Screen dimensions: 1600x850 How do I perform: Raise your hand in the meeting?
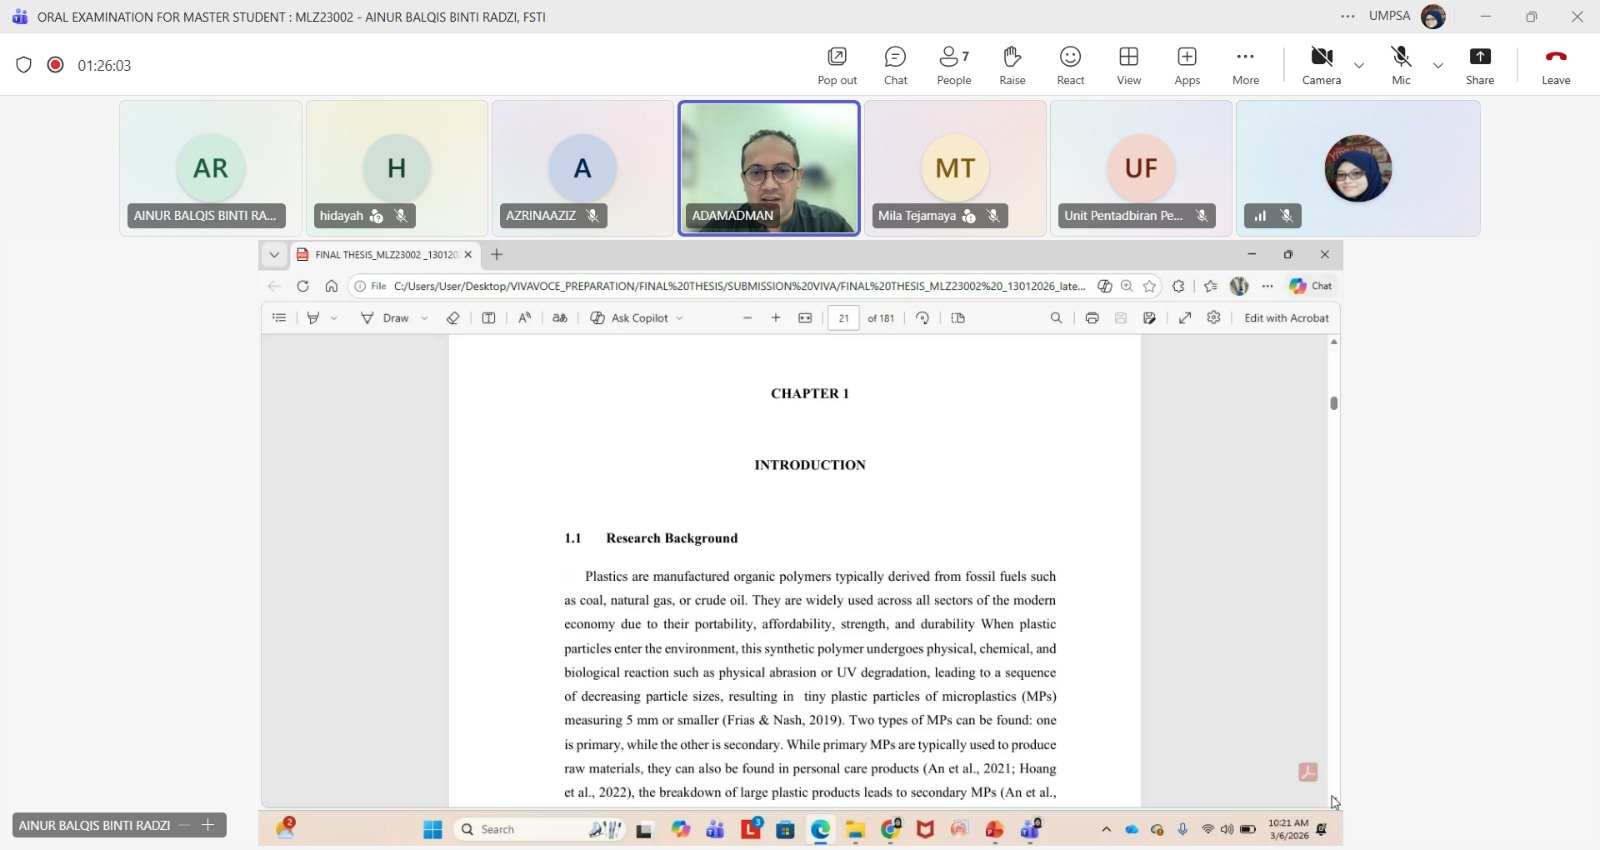pos(1012,66)
